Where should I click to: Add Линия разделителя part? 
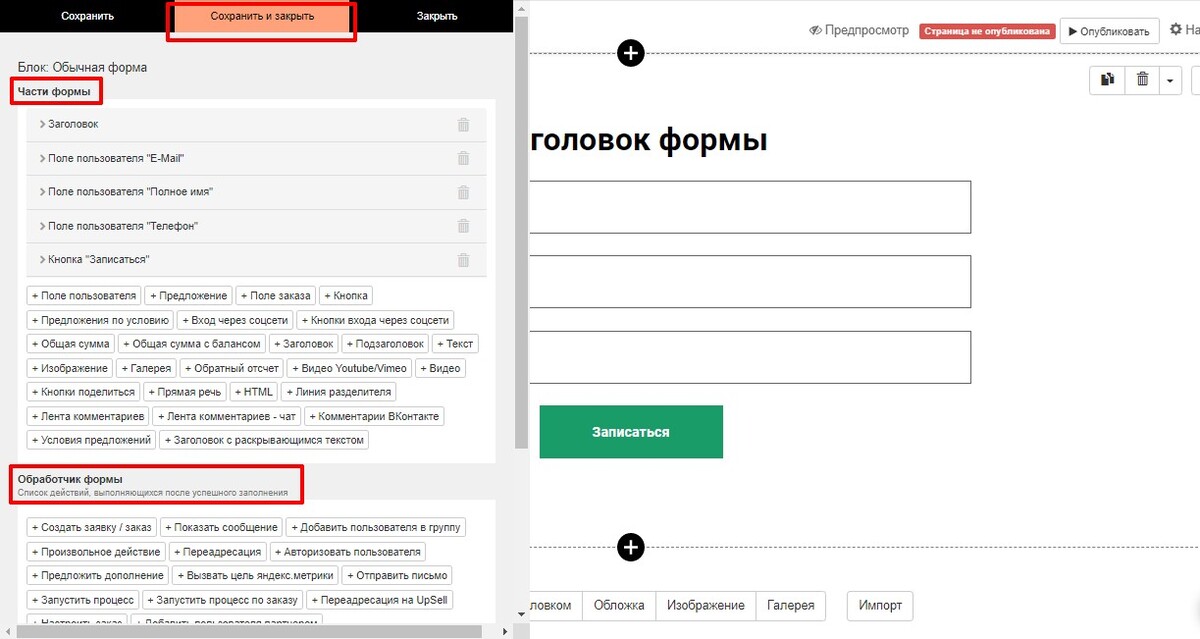click(339, 392)
